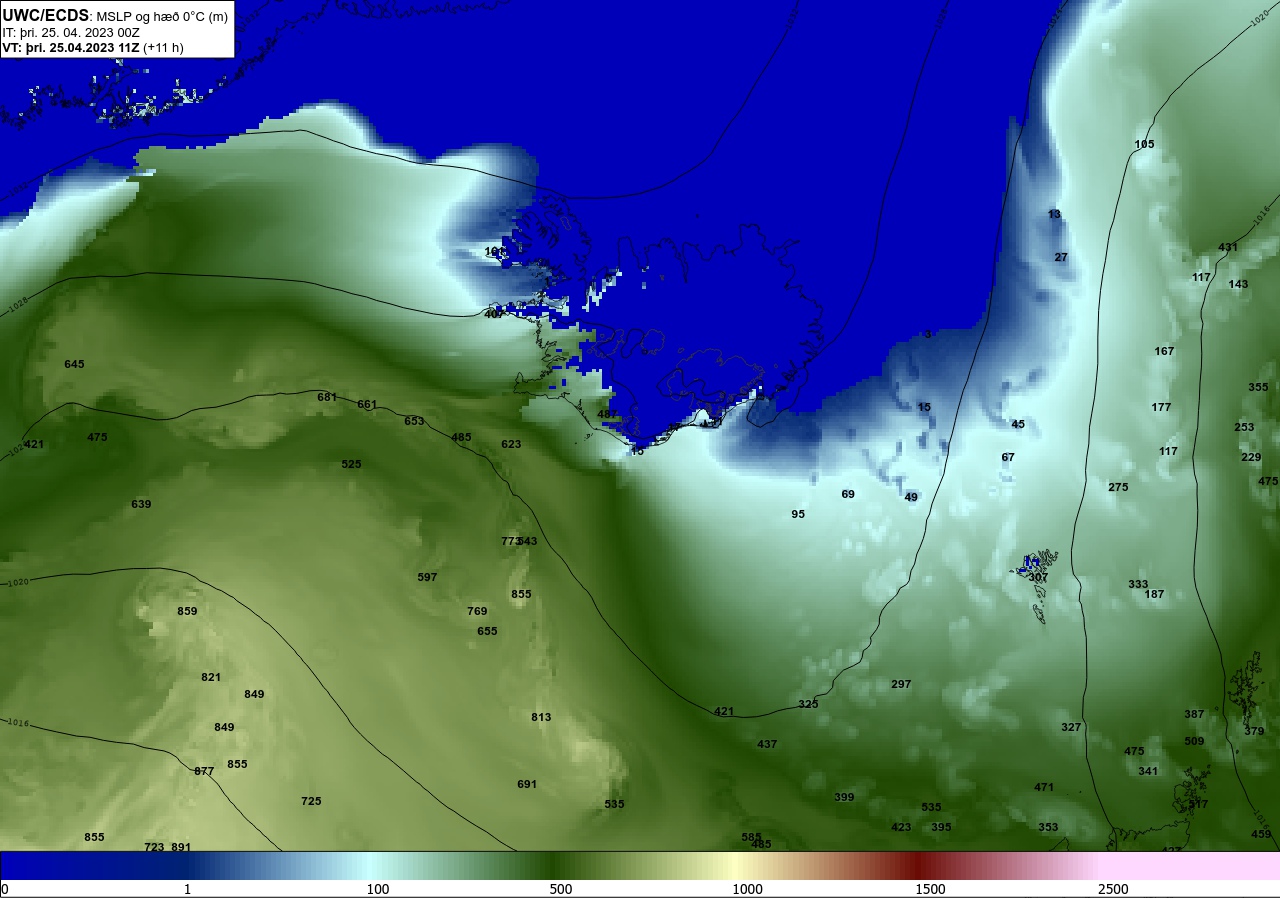Click the map value 325
Screen dimensions: 1280x898
tap(808, 704)
